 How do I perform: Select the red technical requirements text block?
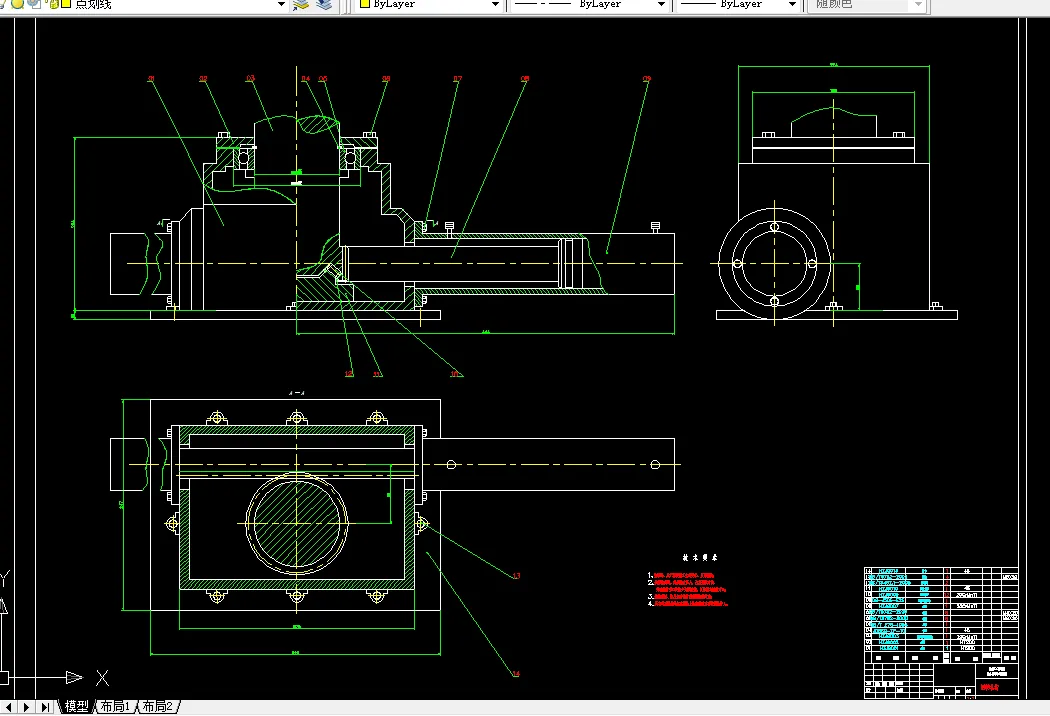(688, 589)
